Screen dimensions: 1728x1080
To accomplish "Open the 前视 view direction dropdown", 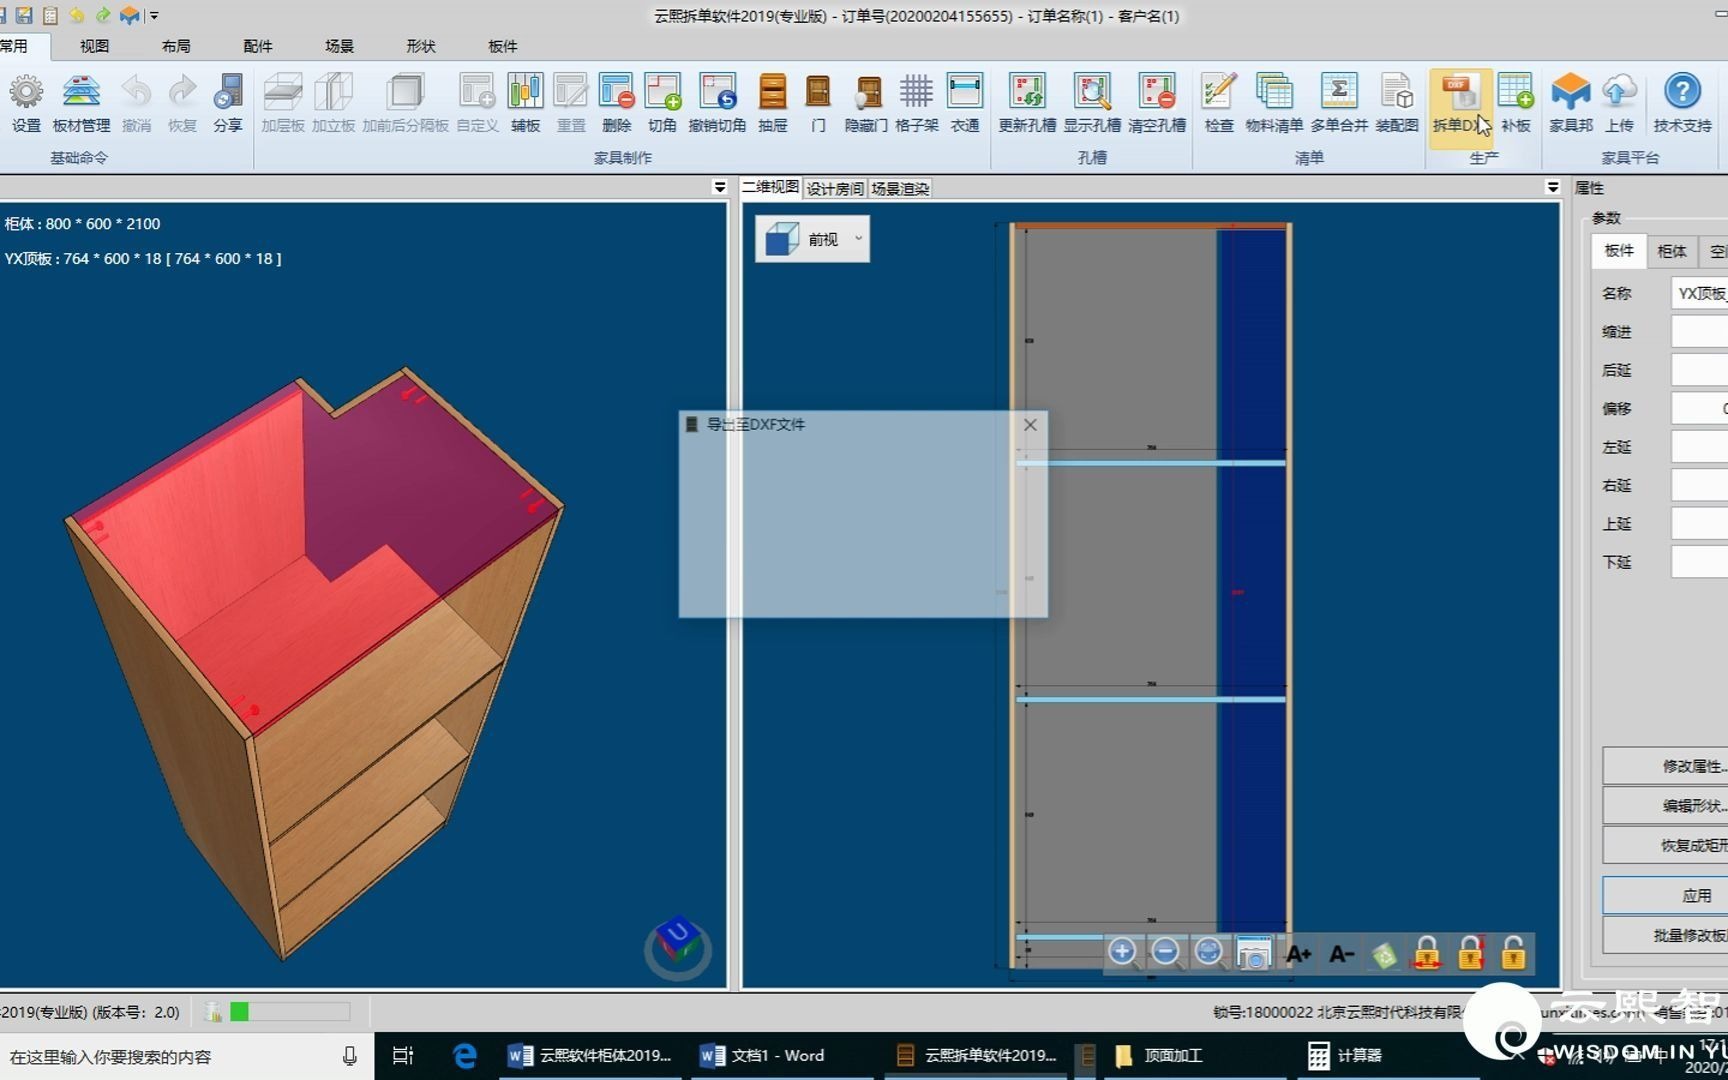I will pyautogui.click(x=813, y=239).
